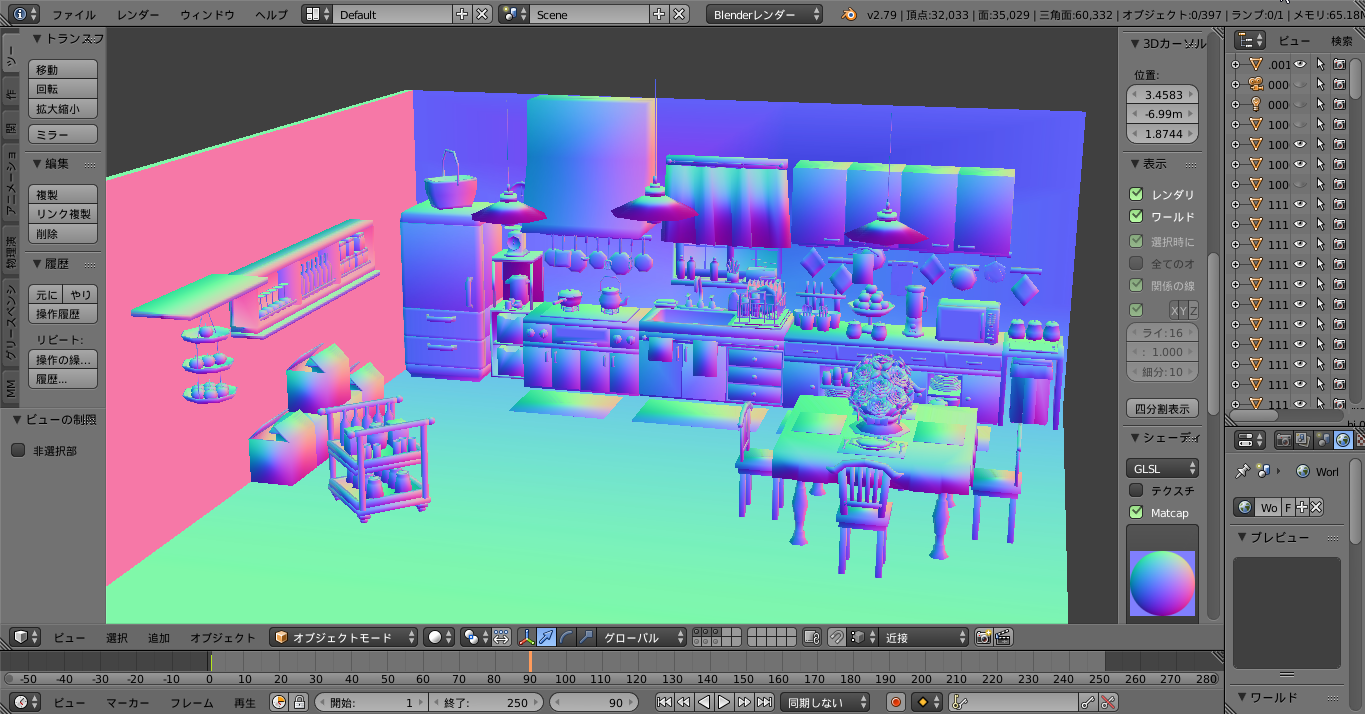
Task: Expand the .001 object in outliner
Action: click(1236, 64)
